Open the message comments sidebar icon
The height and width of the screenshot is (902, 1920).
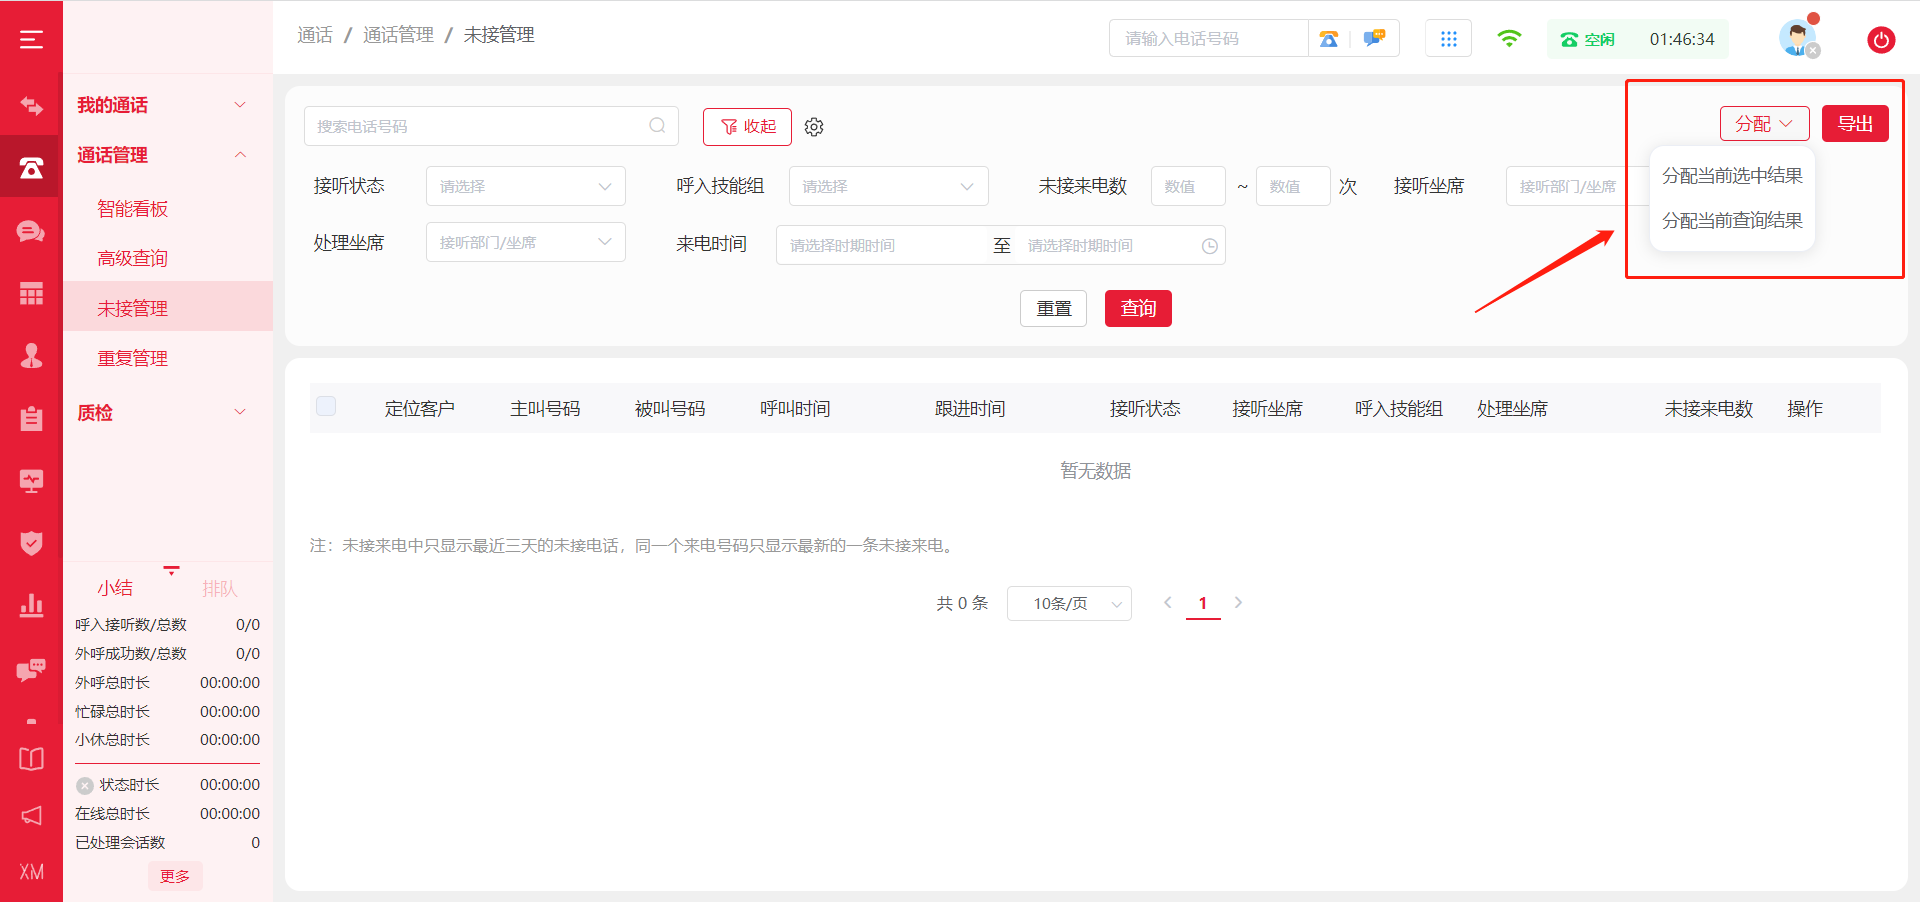[31, 669]
